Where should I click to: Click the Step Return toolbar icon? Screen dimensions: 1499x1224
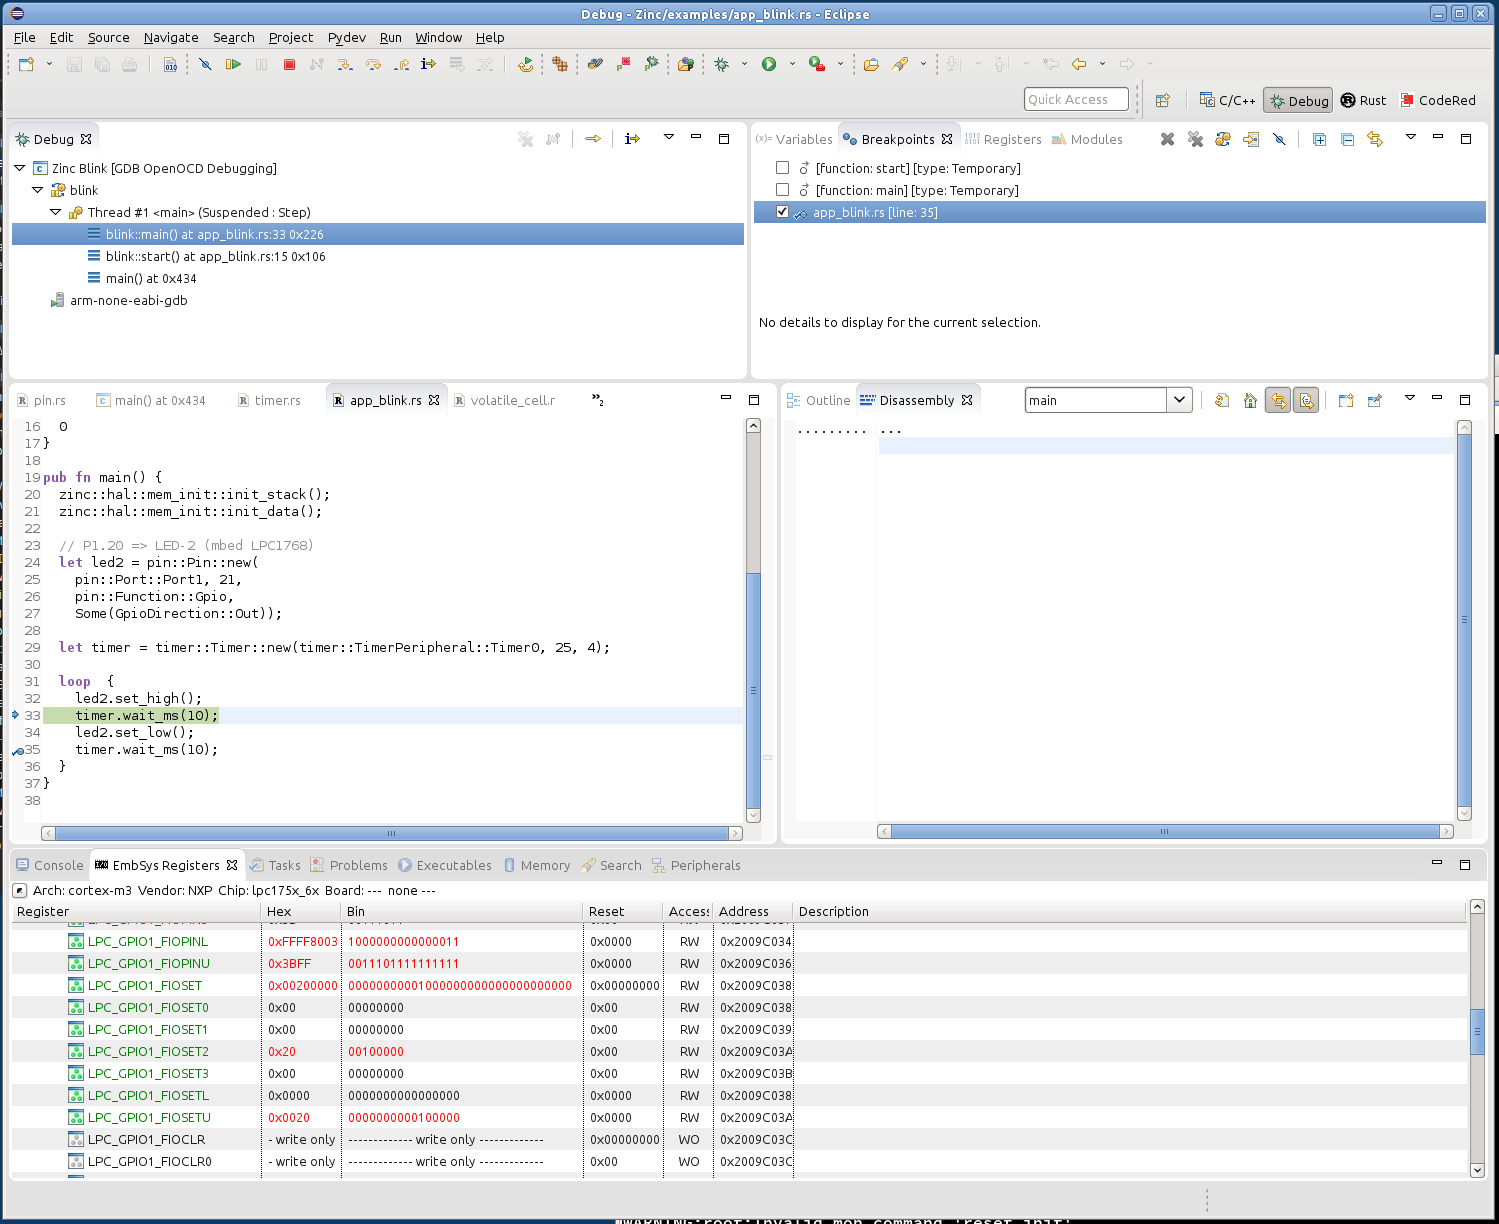pyautogui.click(x=401, y=64)
